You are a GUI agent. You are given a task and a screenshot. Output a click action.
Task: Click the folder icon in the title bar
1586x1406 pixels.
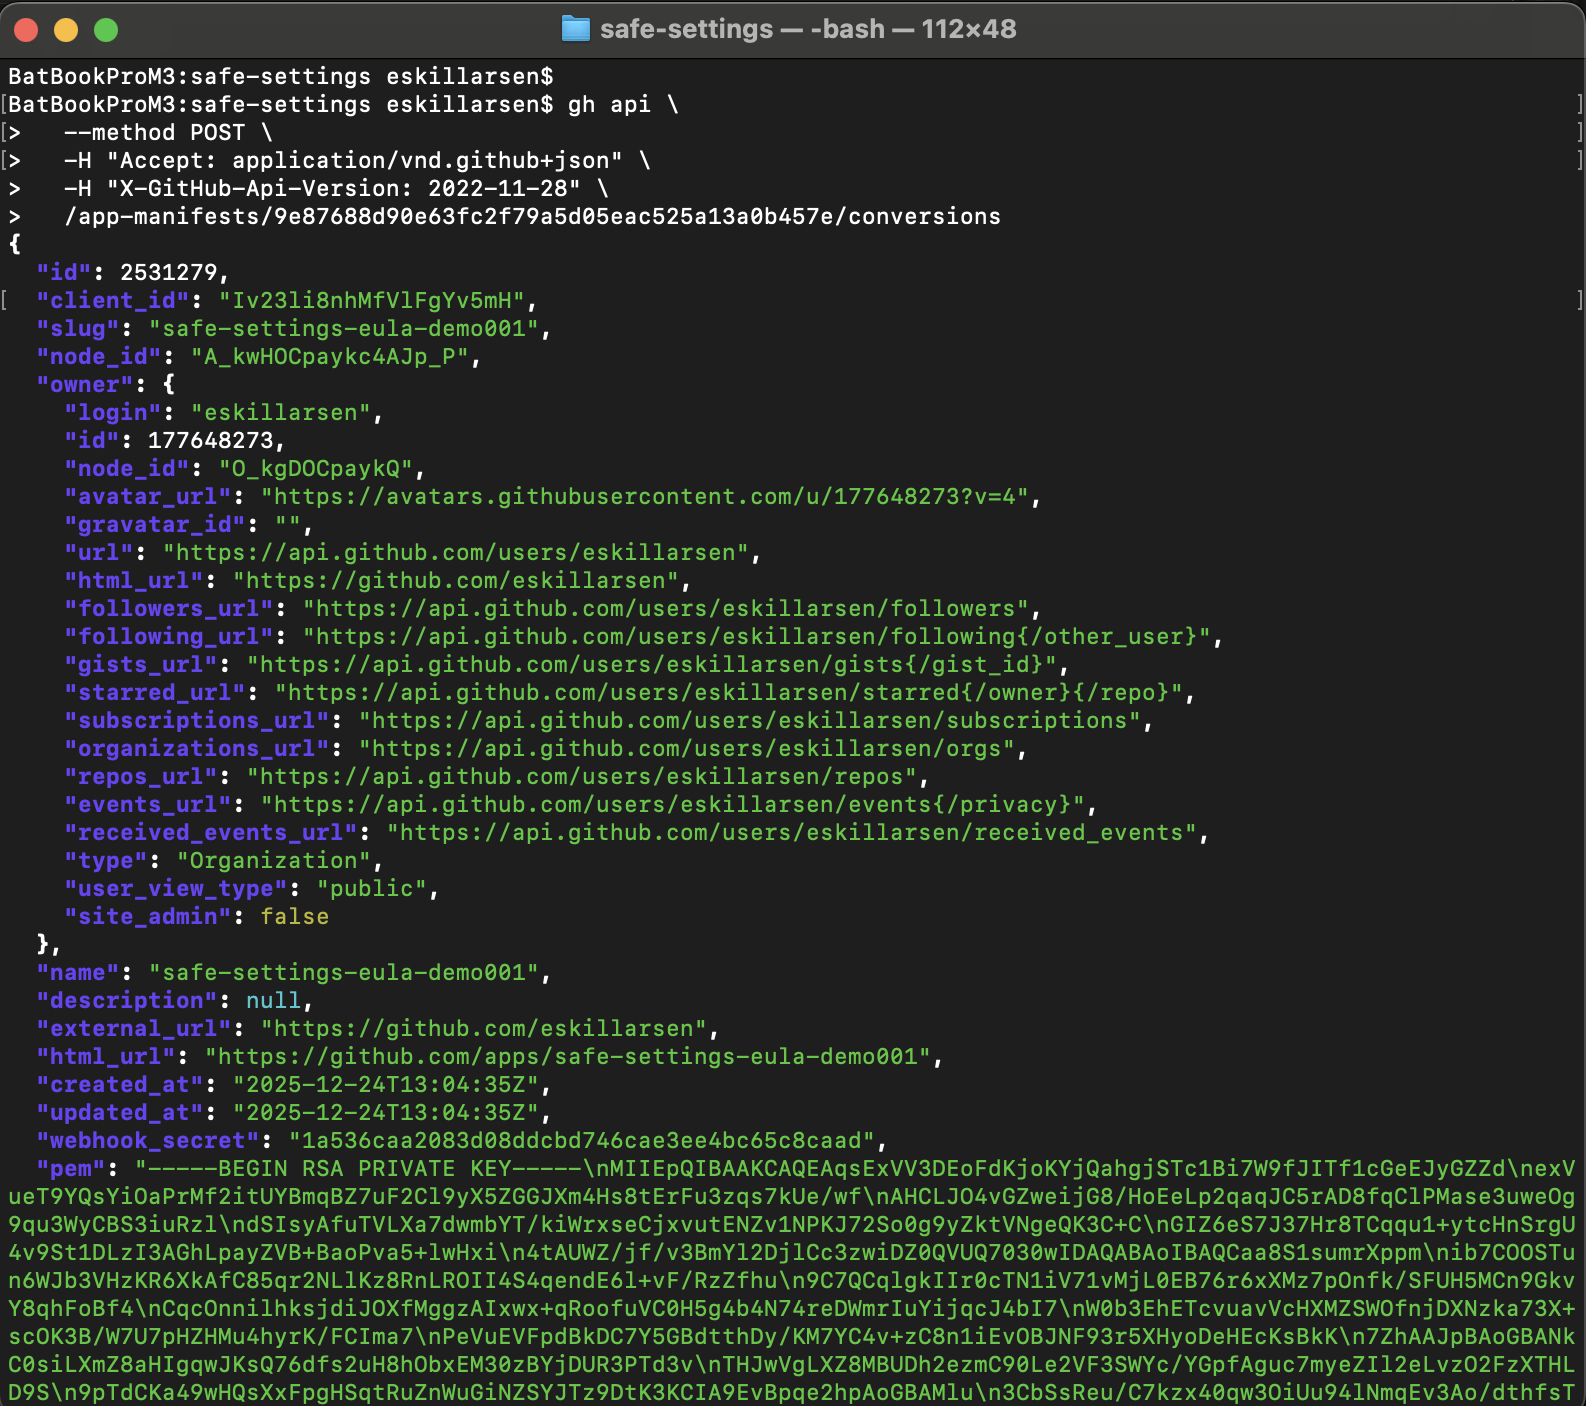(x=576, y=29)
